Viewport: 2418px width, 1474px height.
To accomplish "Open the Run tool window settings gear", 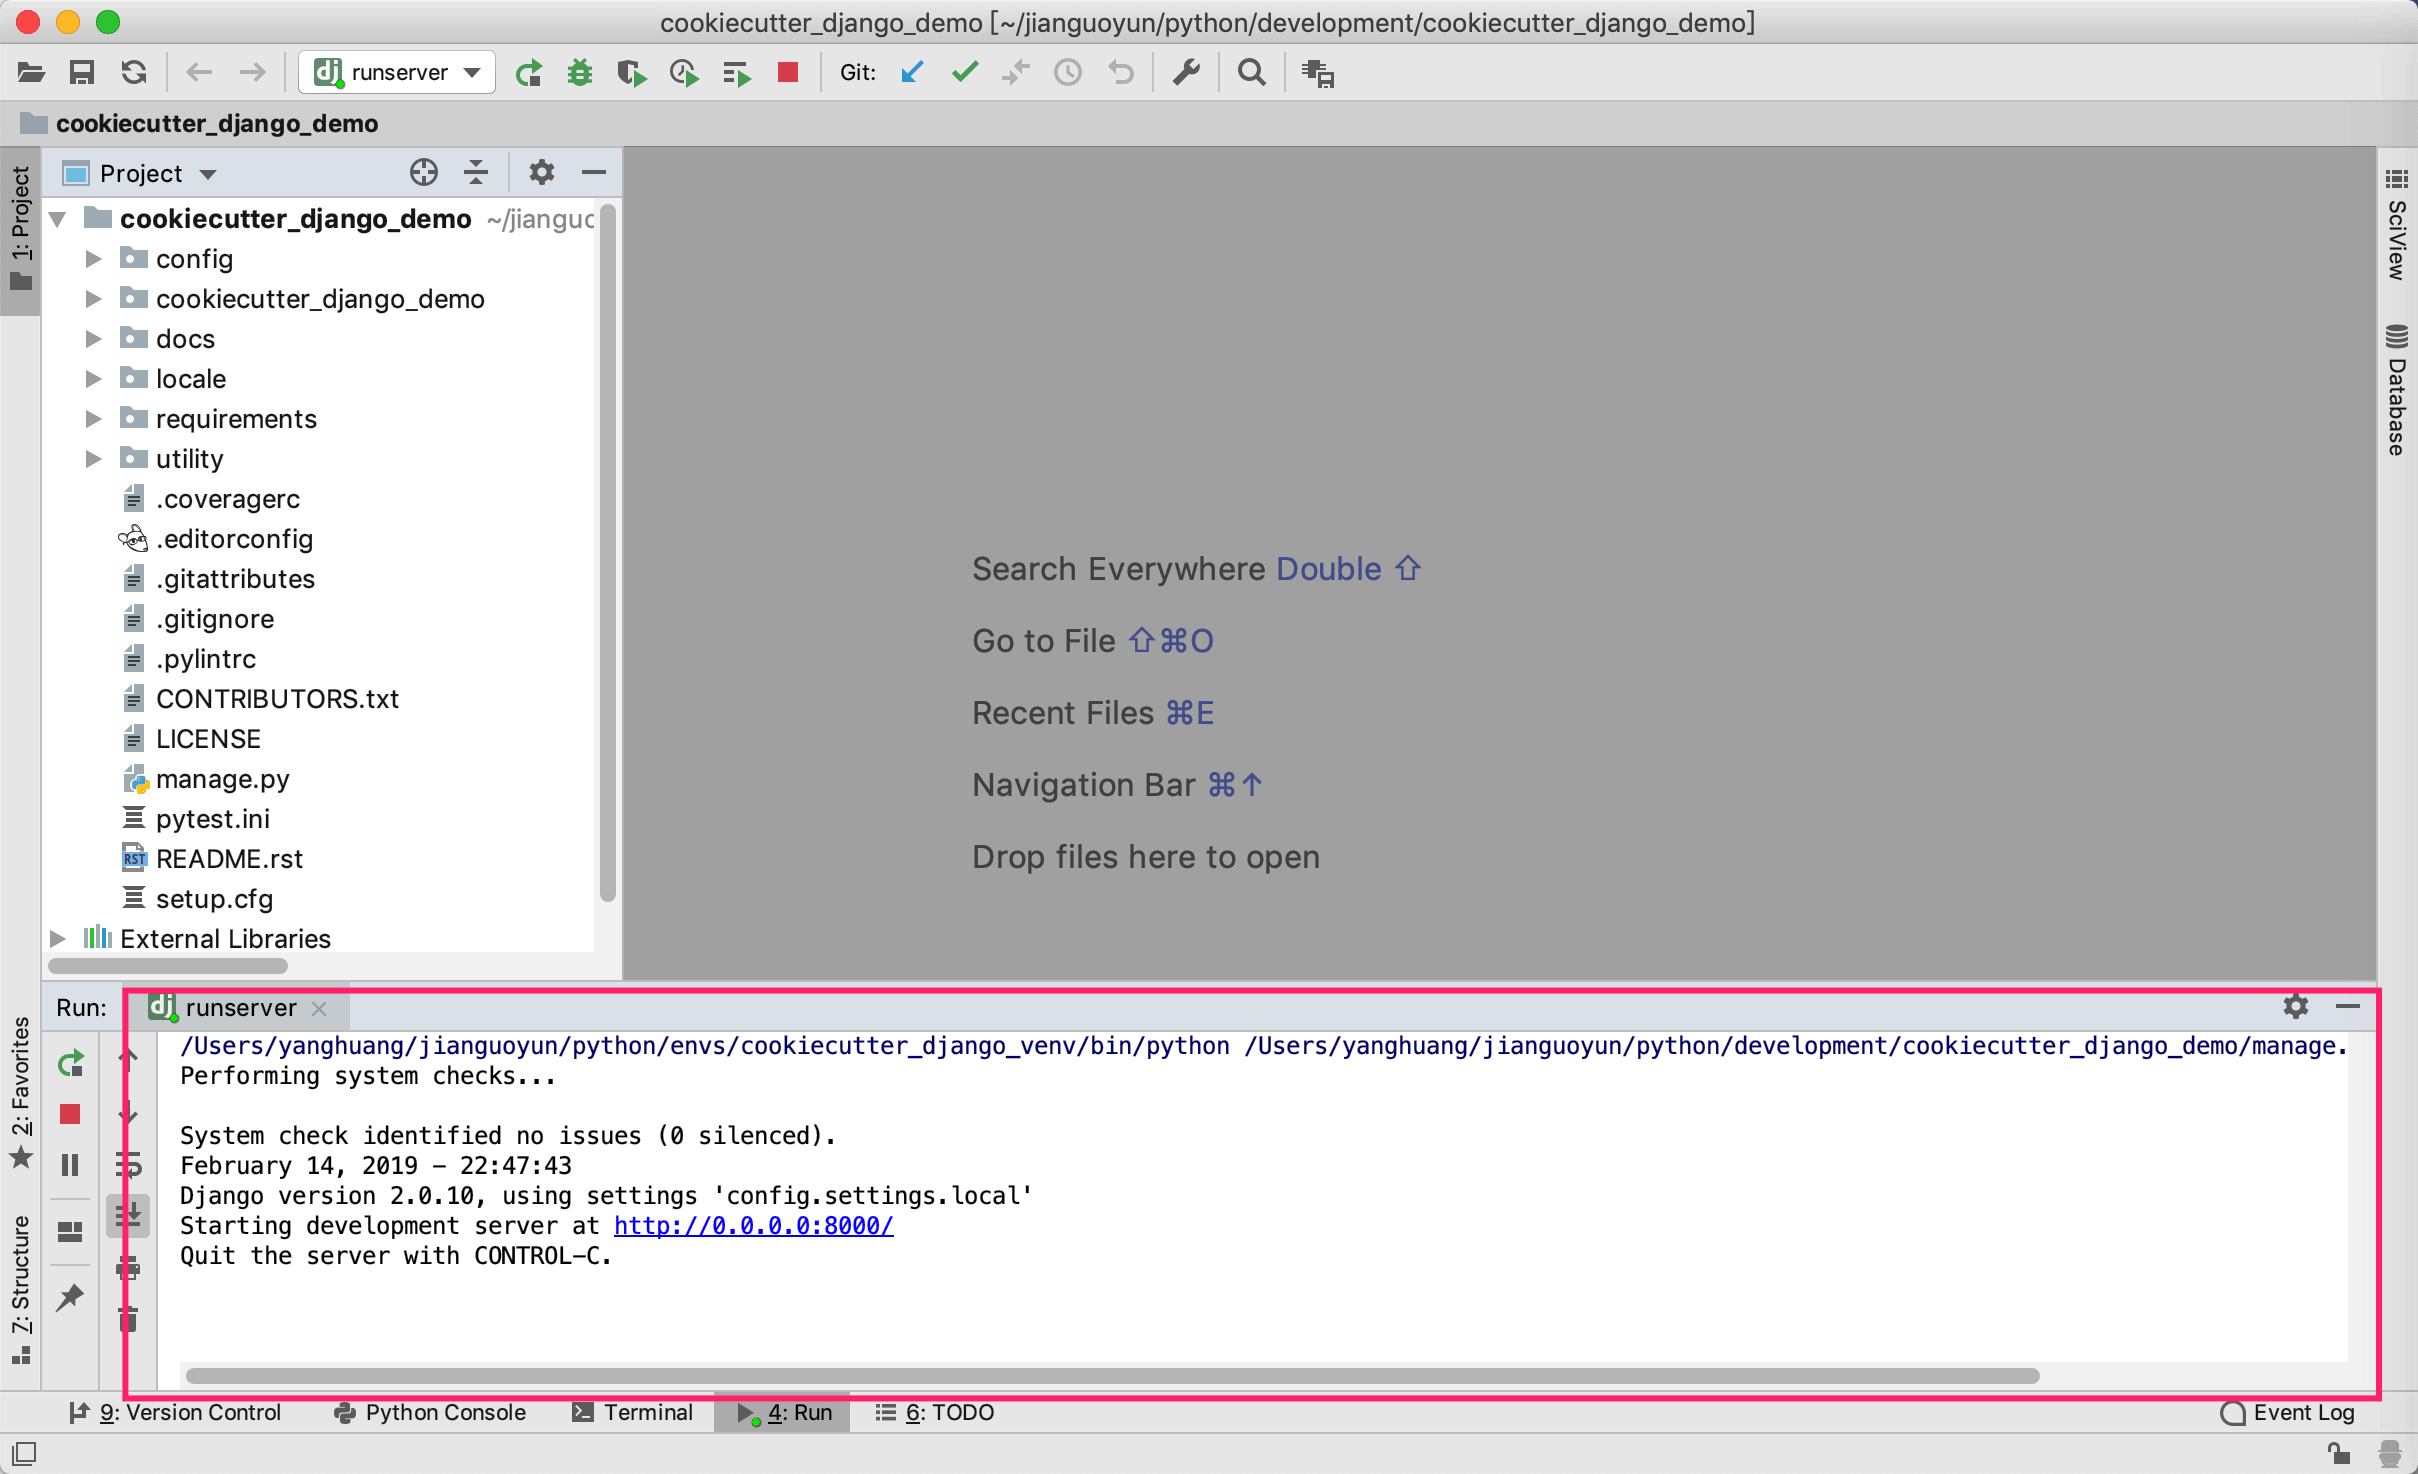I will coord(2295,1007).
